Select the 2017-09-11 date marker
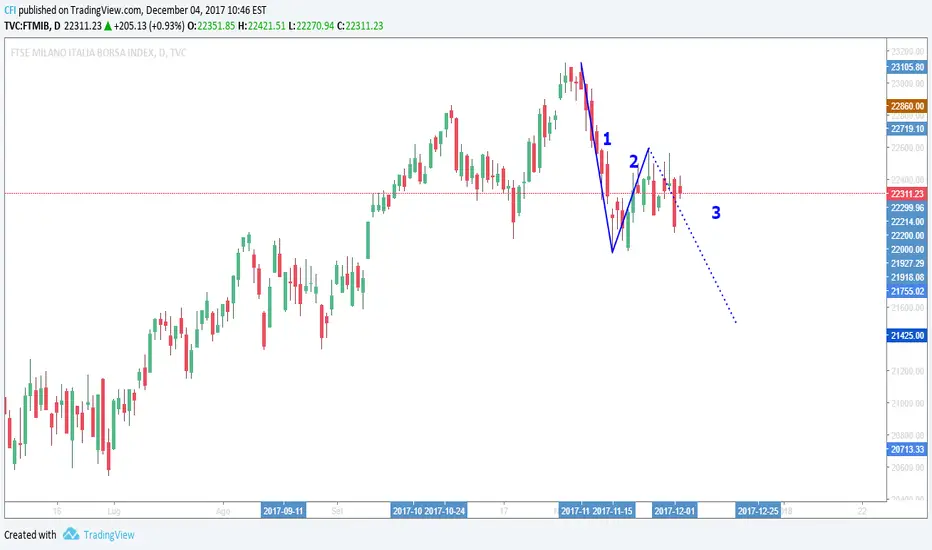Image resolution: width=932 pixels, height=550 pixels. pos(283,511)
